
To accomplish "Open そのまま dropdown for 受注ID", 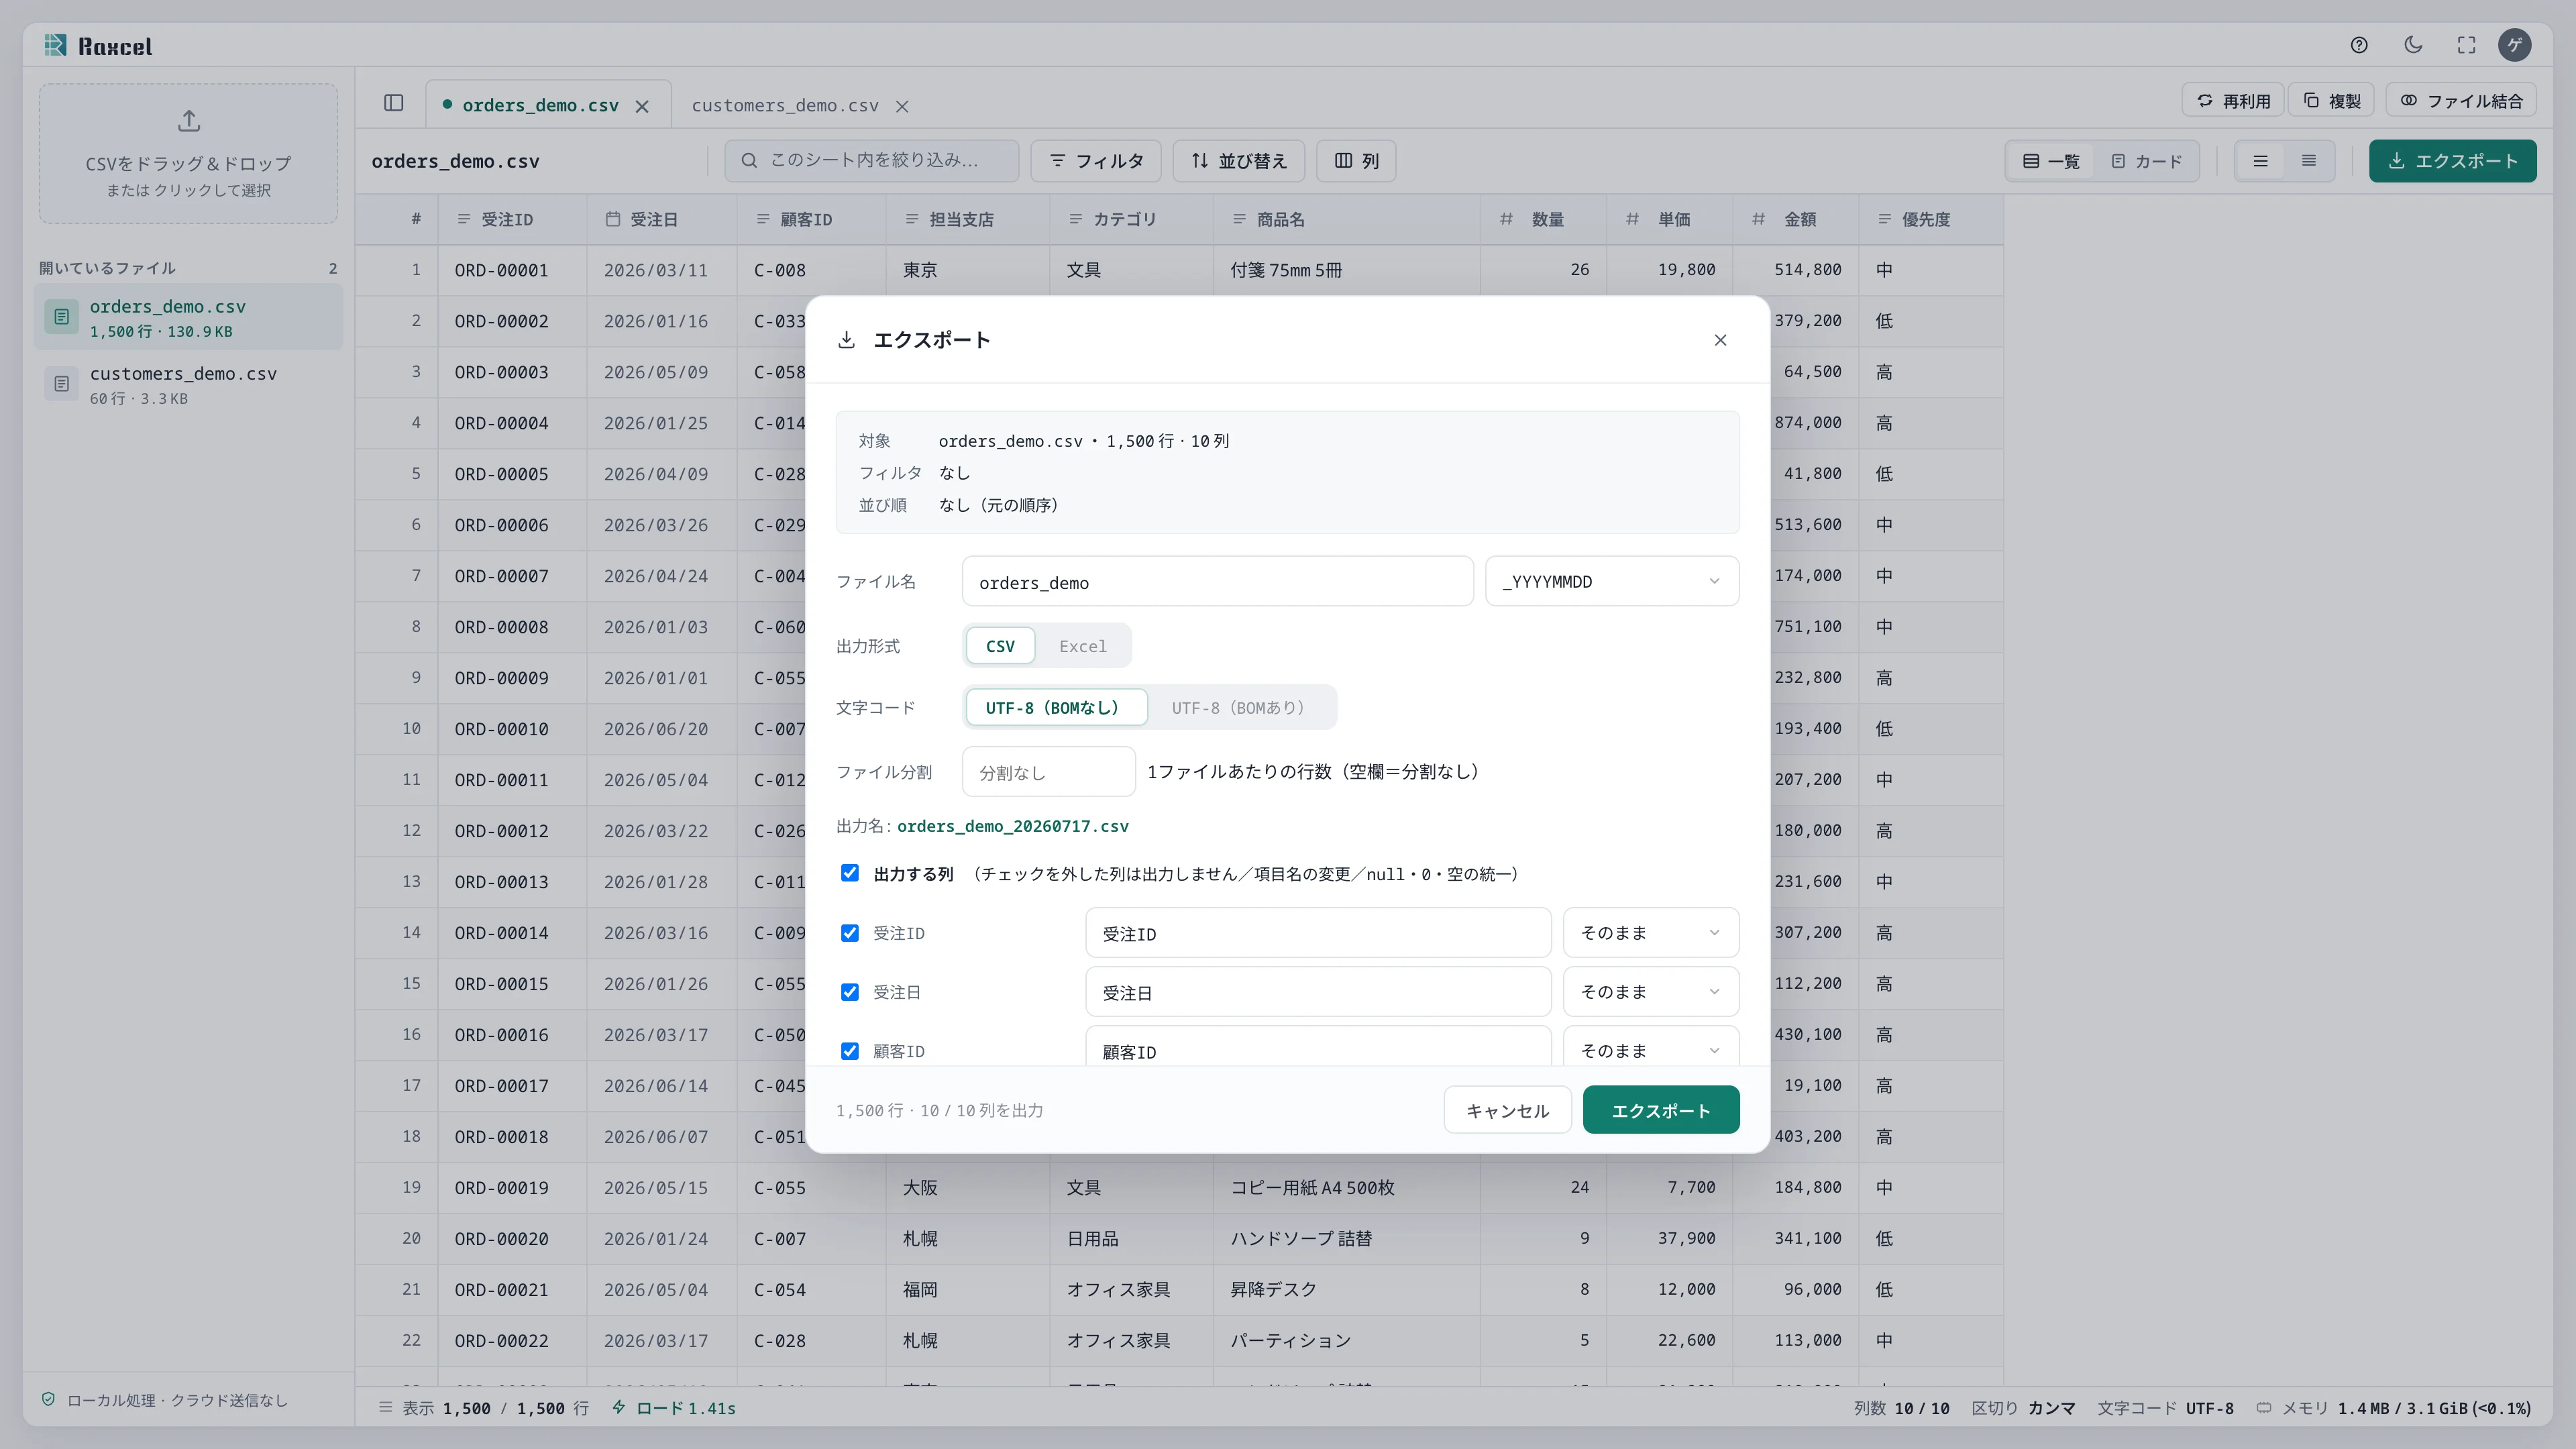I will [1651, 933].
